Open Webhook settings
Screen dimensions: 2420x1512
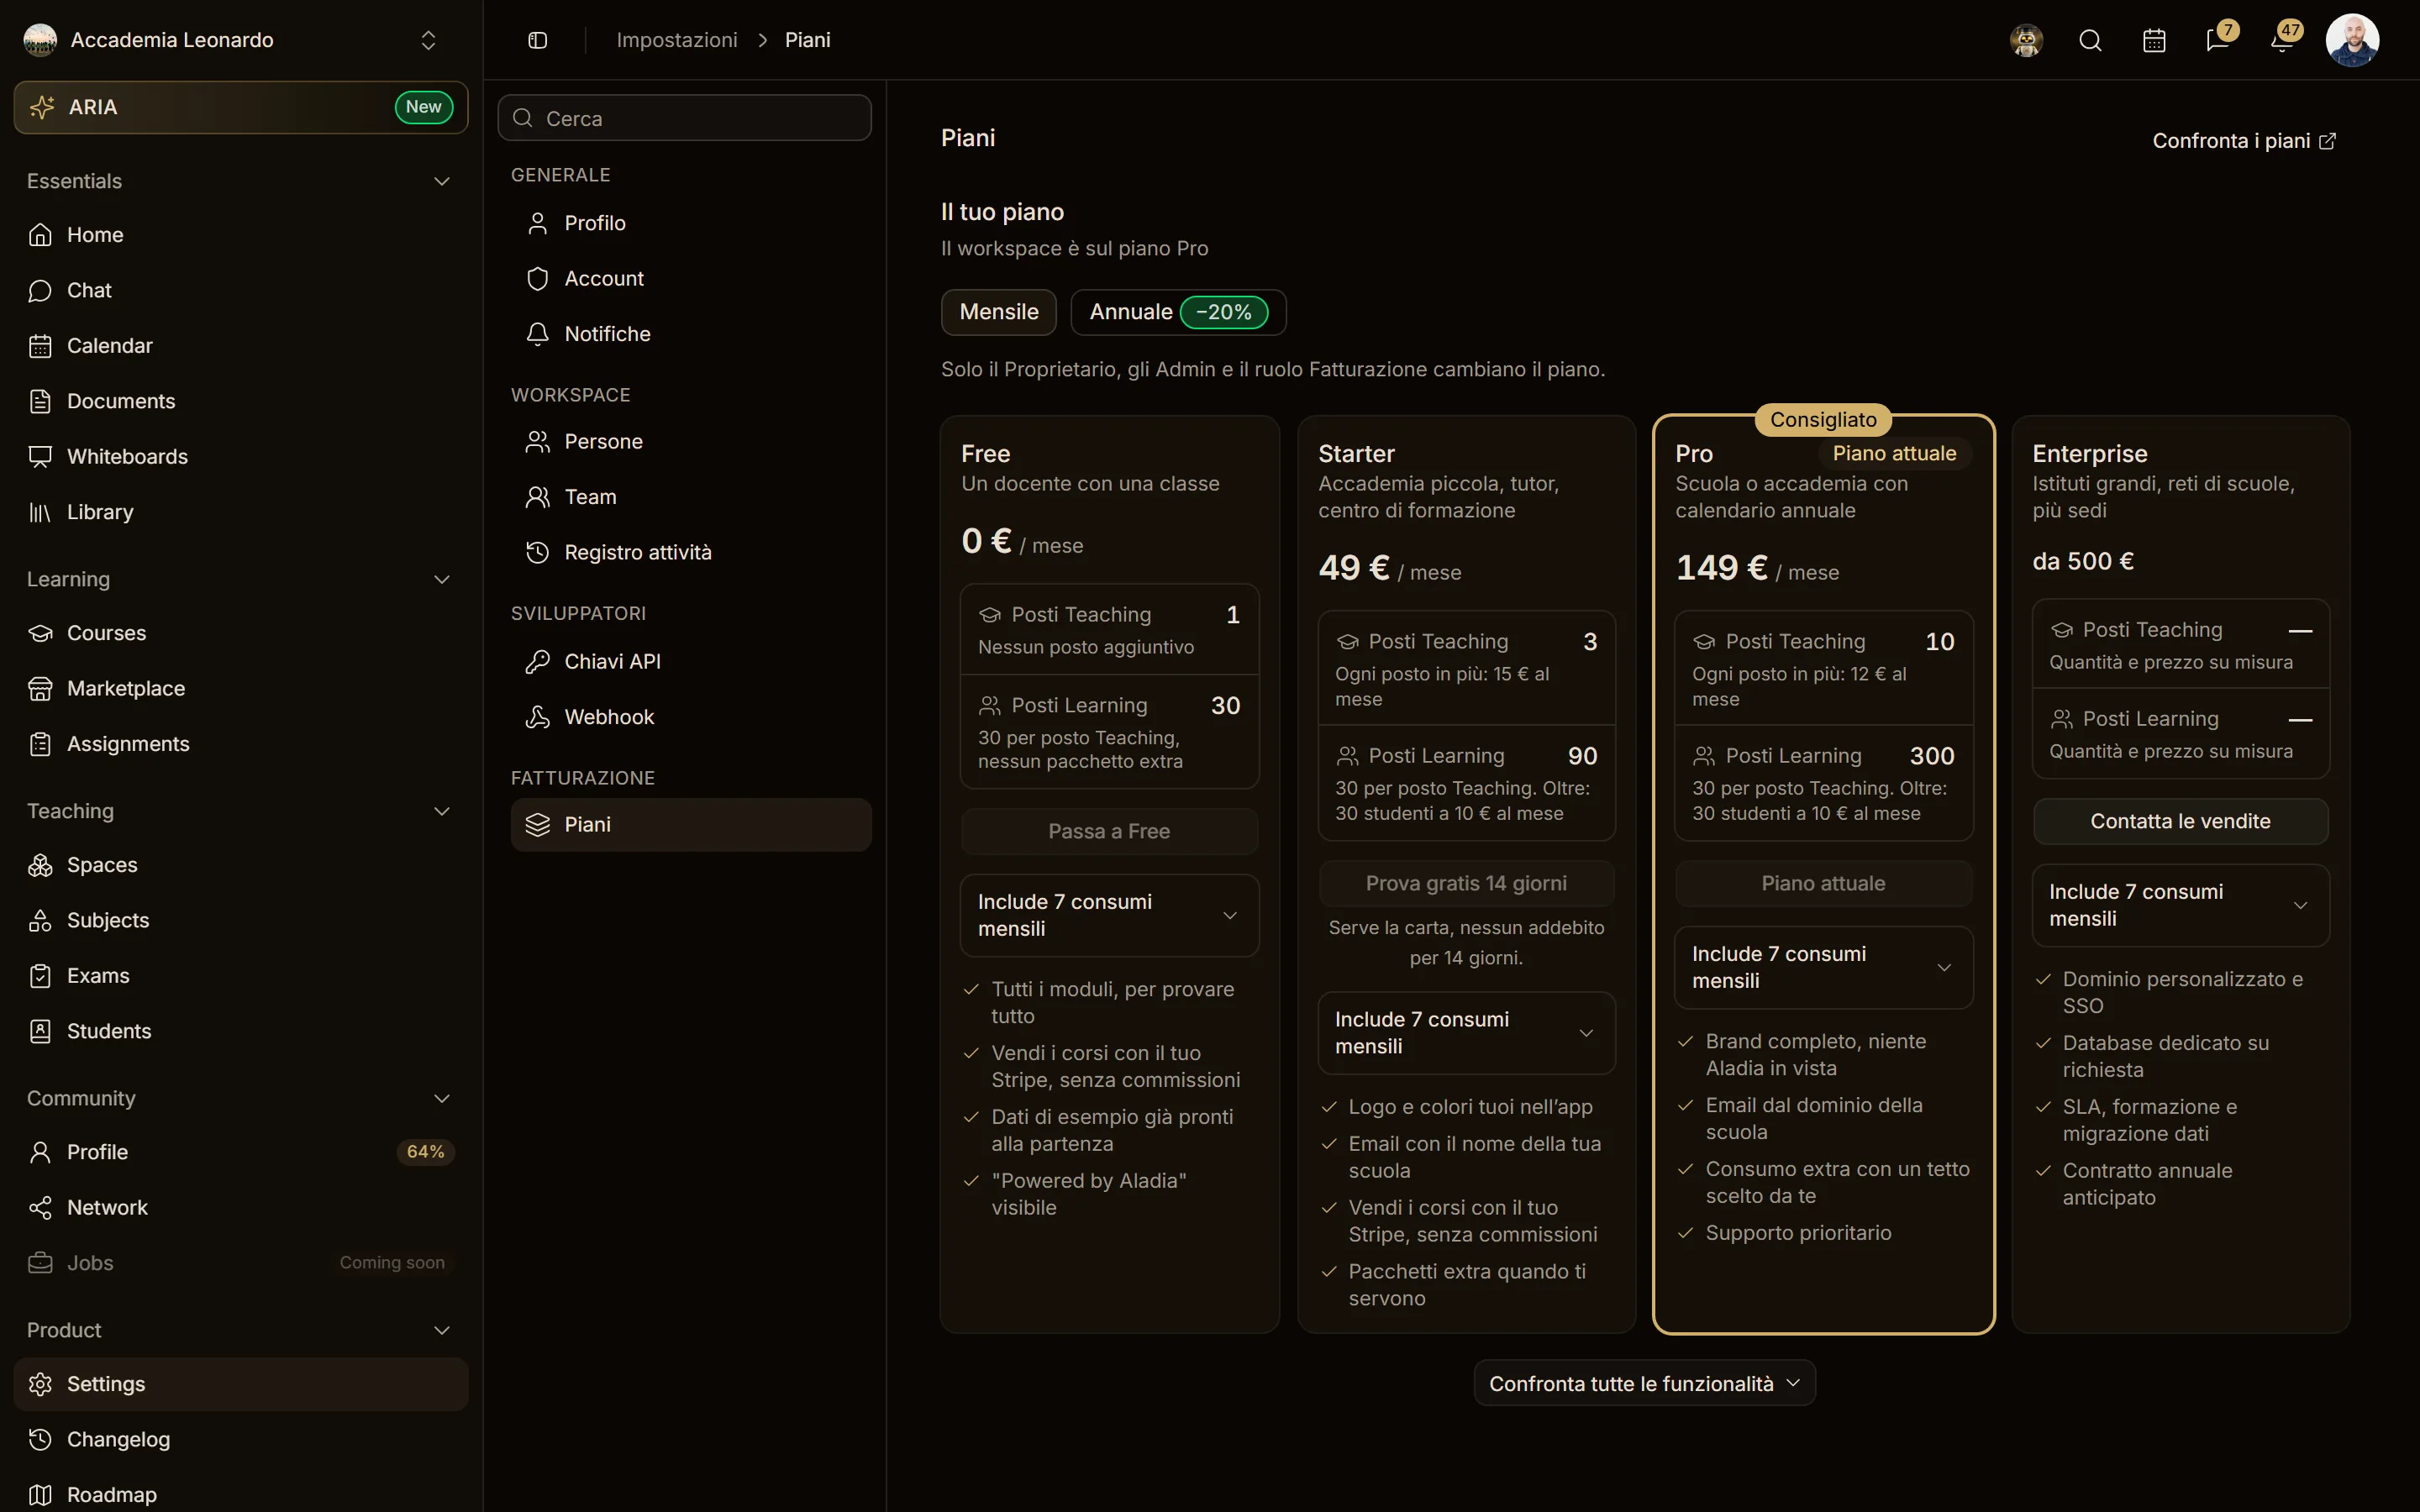pos(691,717)
